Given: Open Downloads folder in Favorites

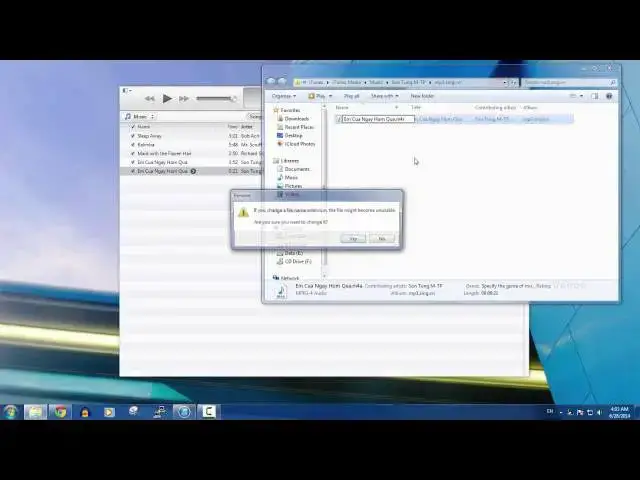Looking at the screenshot, I should click(x=296, y=119).
